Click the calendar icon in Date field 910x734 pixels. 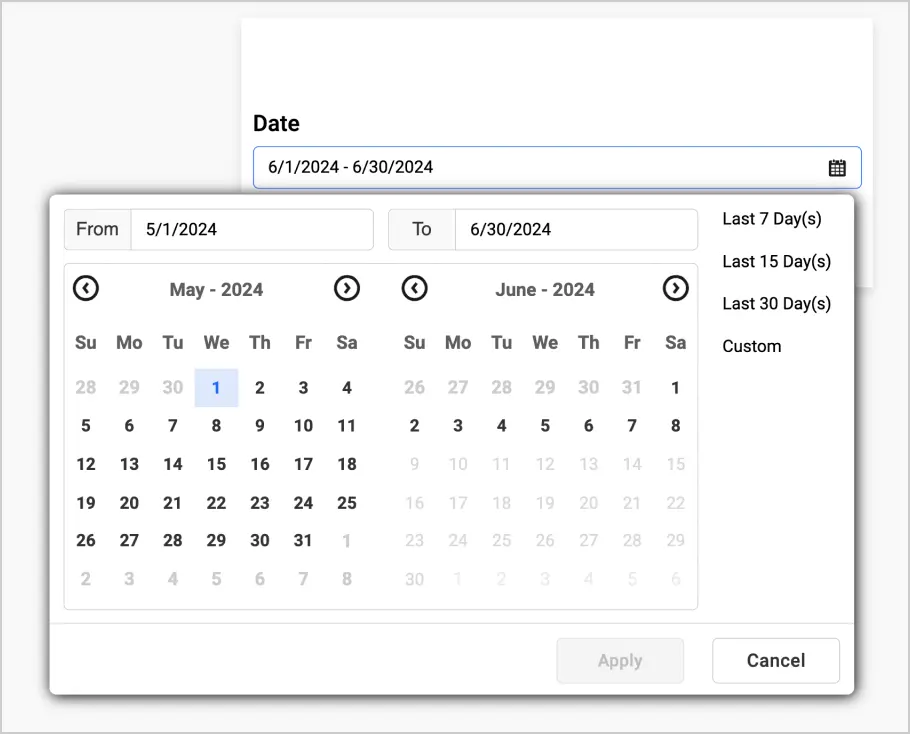pos(837,168)
